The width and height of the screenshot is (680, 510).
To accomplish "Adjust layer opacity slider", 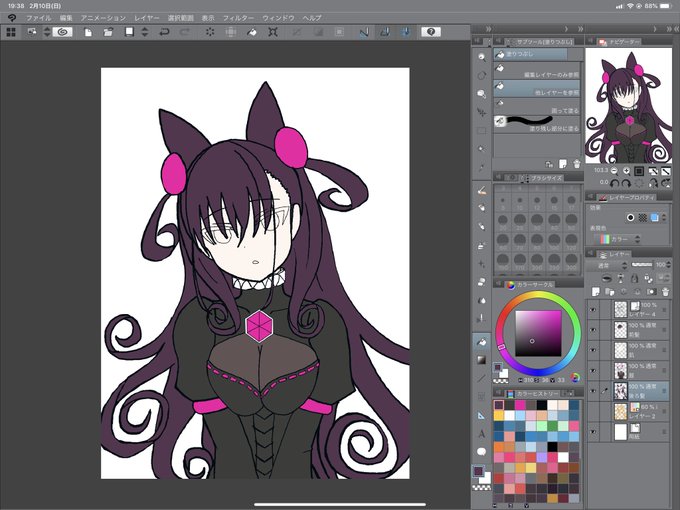I will point(642,265).
